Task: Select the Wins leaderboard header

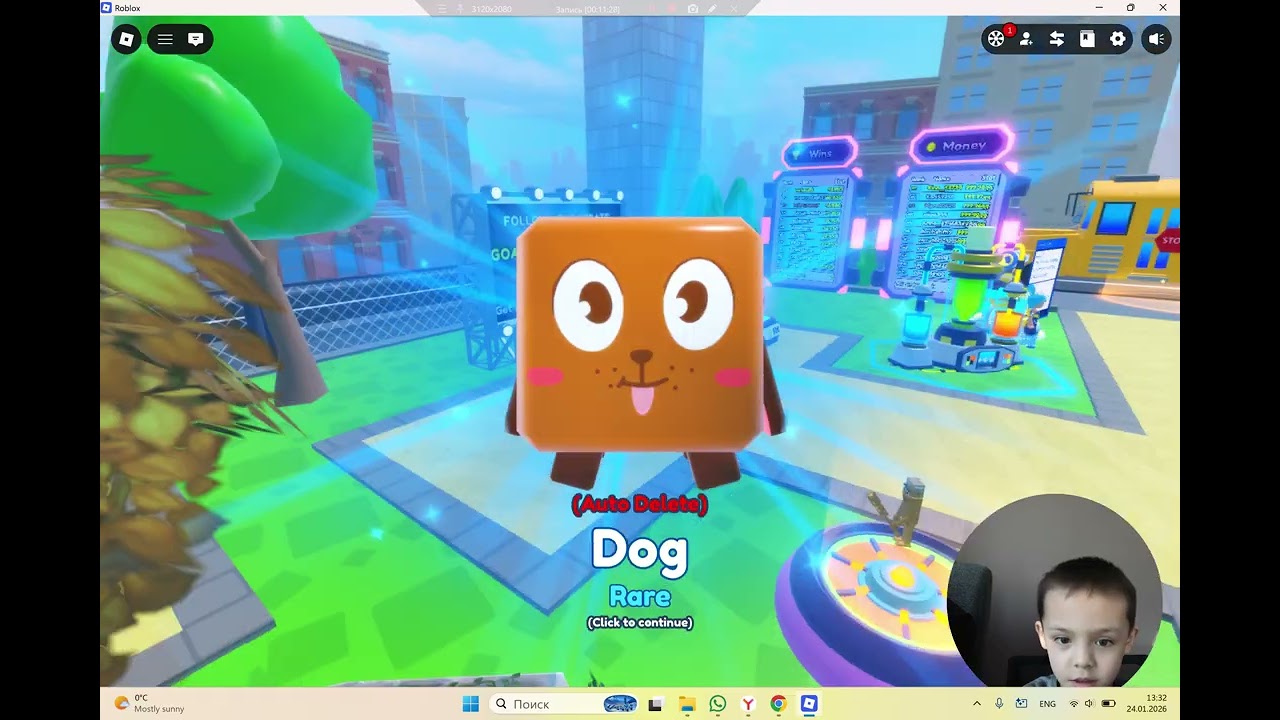Action: 820,153
